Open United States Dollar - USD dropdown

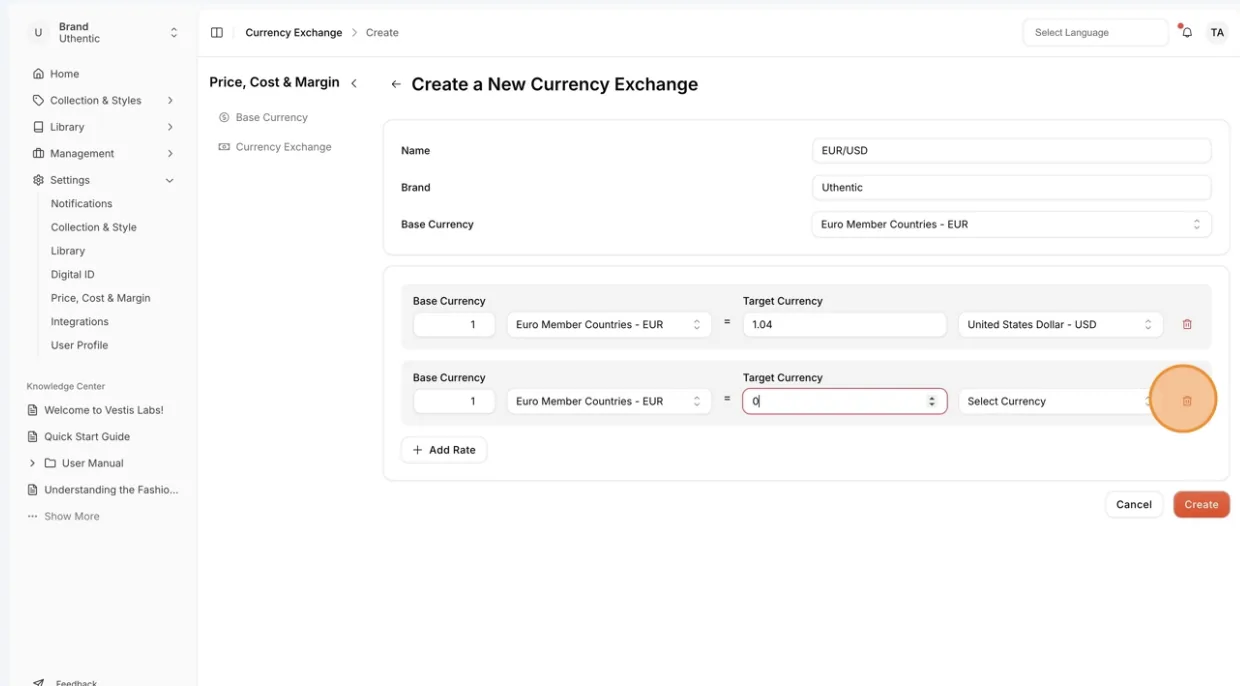1060,325
